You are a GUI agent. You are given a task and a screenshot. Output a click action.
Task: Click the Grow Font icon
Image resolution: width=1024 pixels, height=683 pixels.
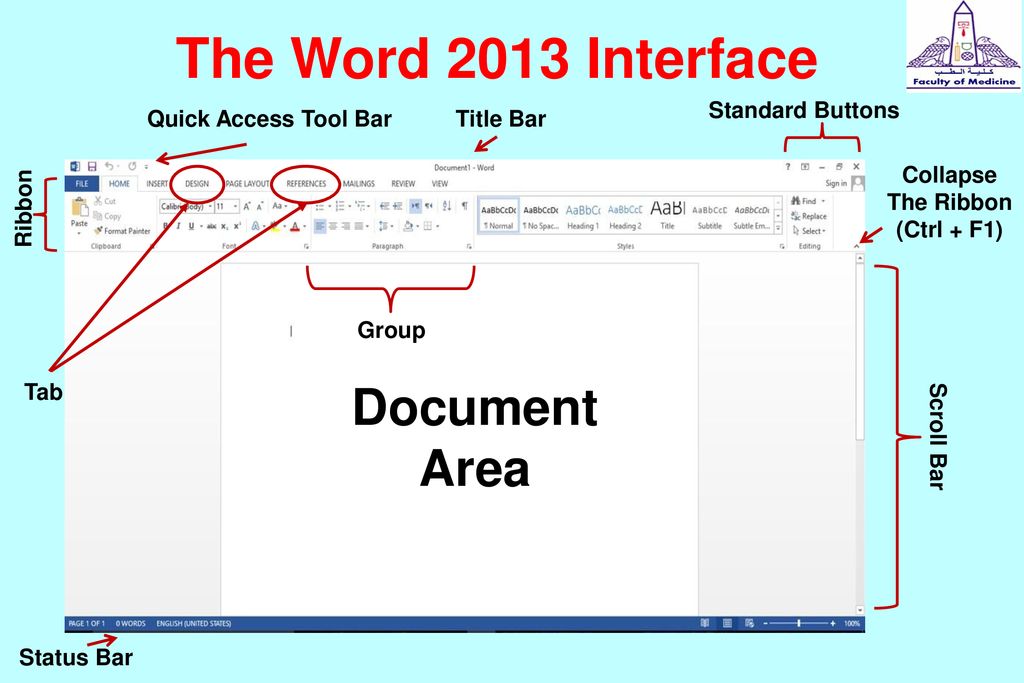tap(247, 206)
